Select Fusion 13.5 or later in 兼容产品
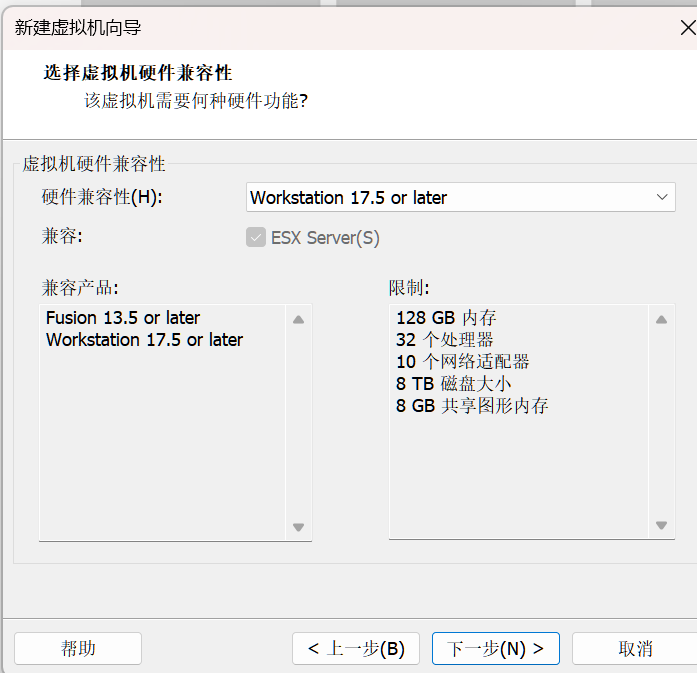Image resolution: width=697 pixels, height=673 pixels. pos(123,318)
